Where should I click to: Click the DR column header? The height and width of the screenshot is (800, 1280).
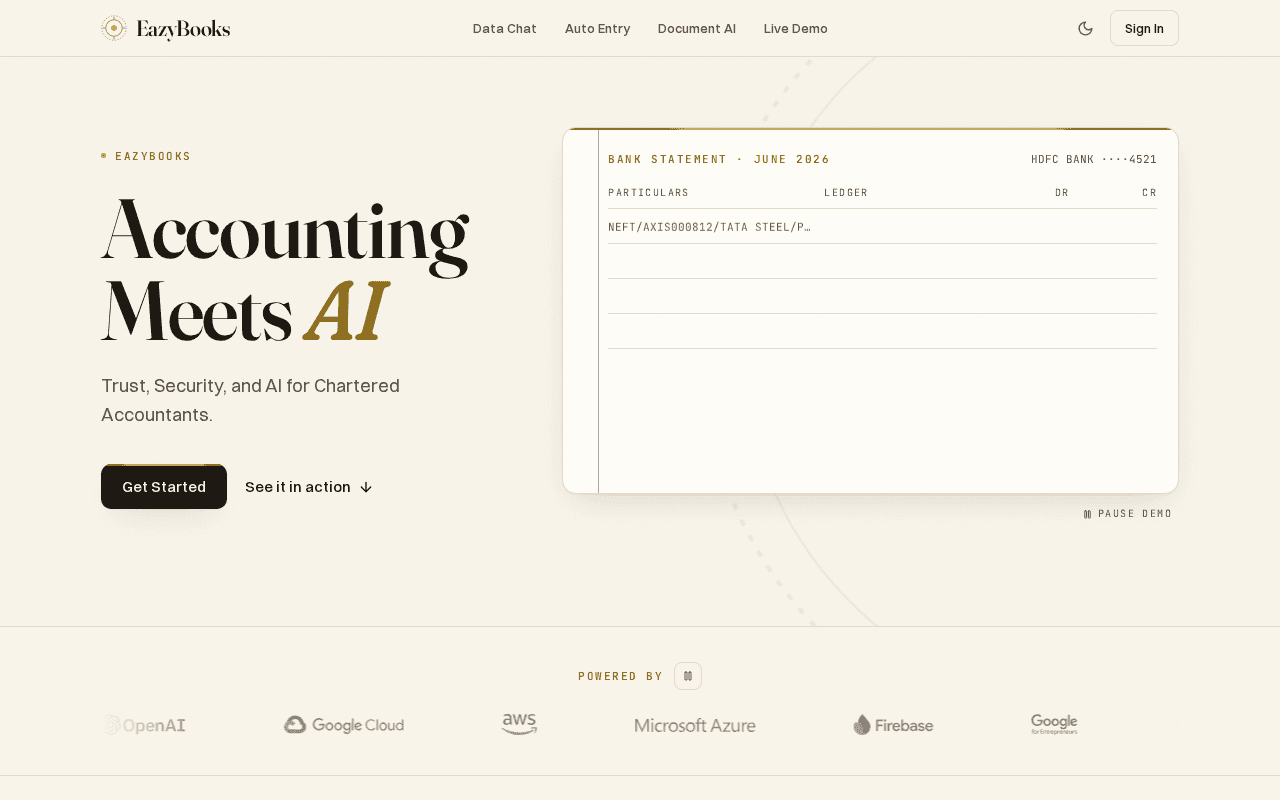(x=1062, y=192)
